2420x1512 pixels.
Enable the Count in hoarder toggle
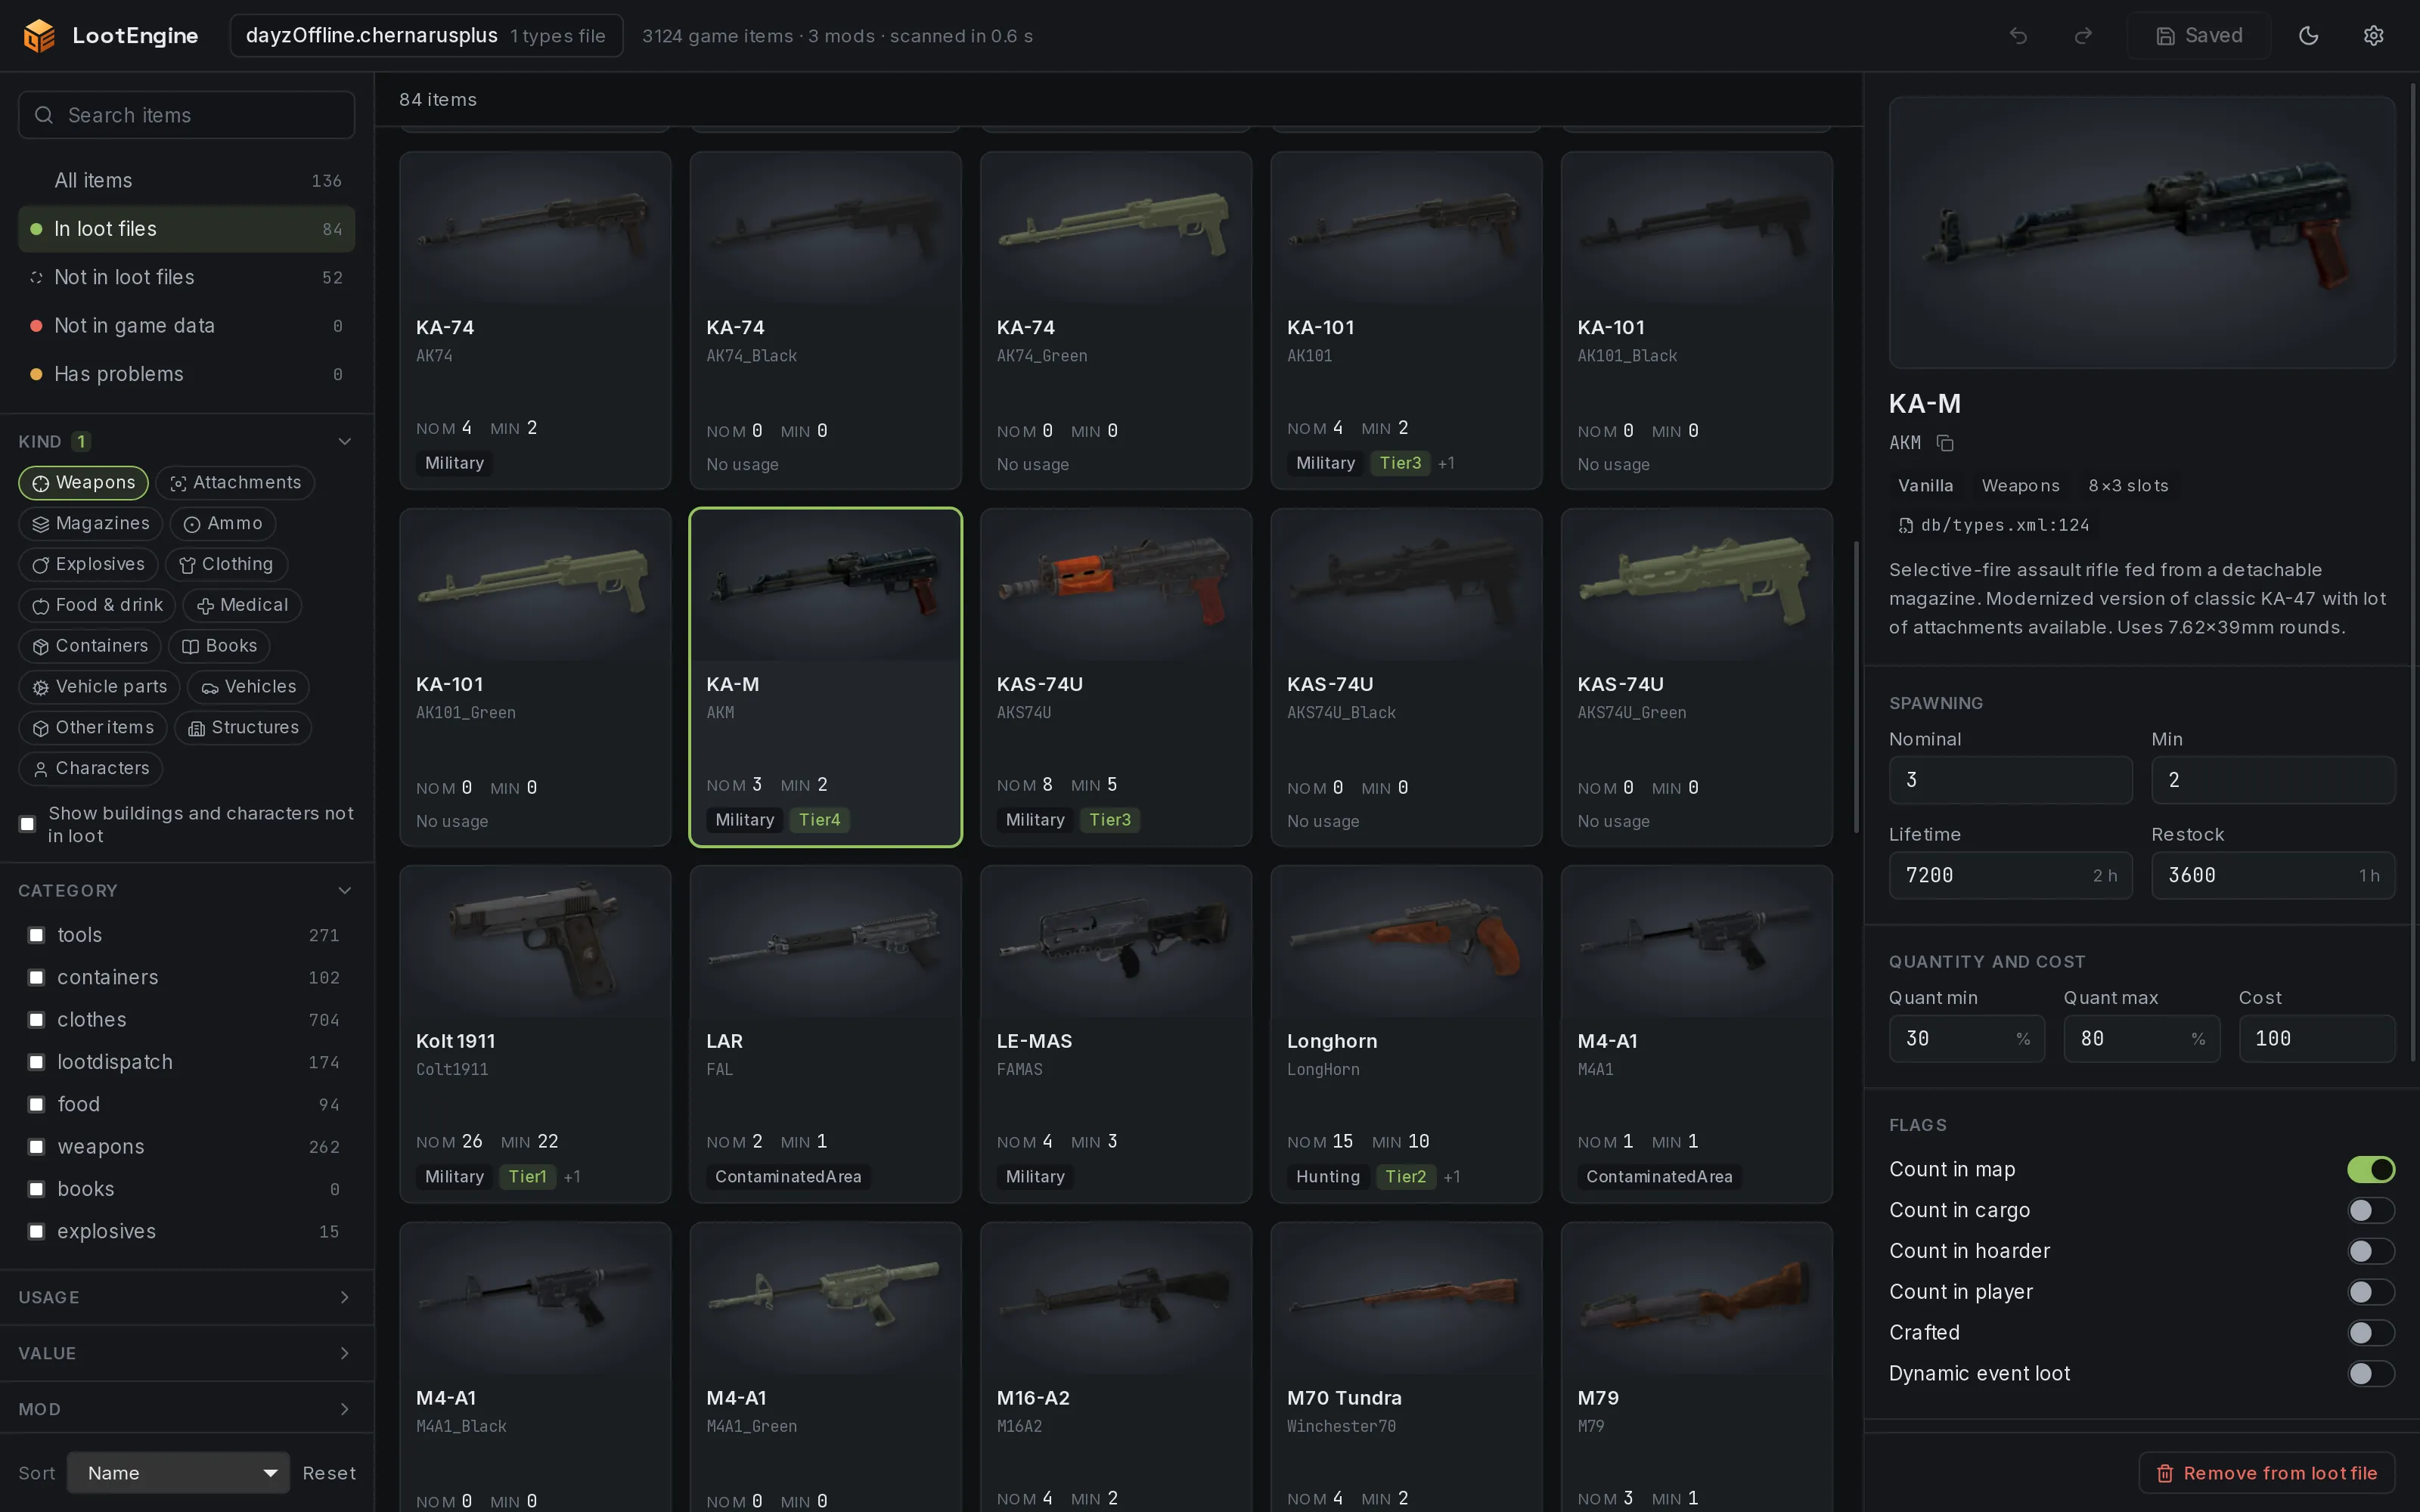tap(2370, 1252)
